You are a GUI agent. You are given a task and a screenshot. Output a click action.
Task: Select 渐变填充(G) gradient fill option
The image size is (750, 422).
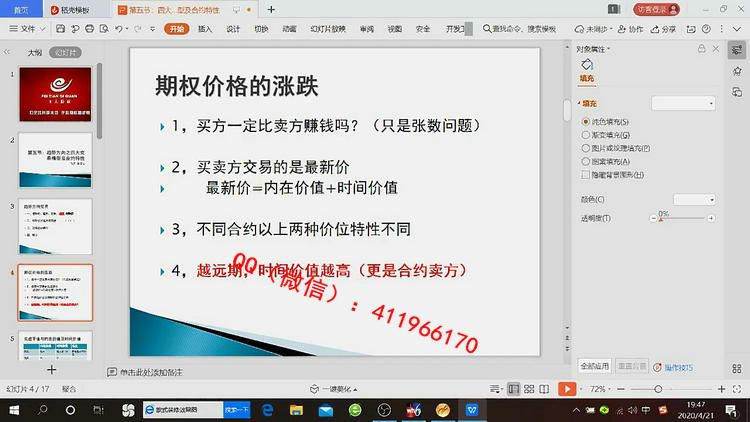(x=585, y=134)
